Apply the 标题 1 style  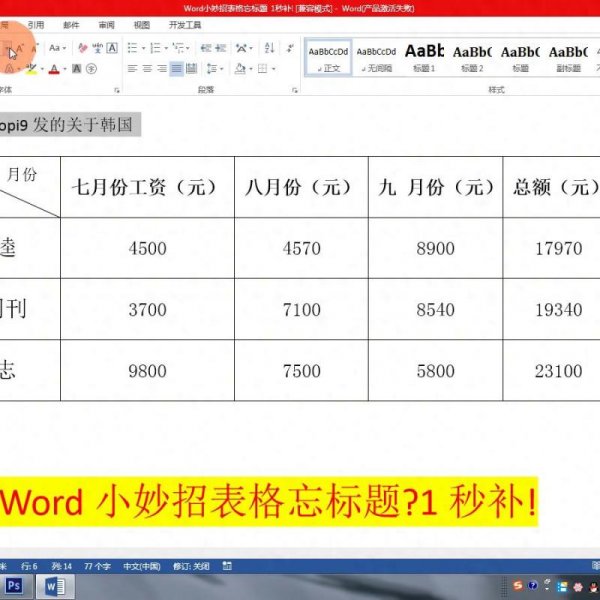click(x=424, y=58)
